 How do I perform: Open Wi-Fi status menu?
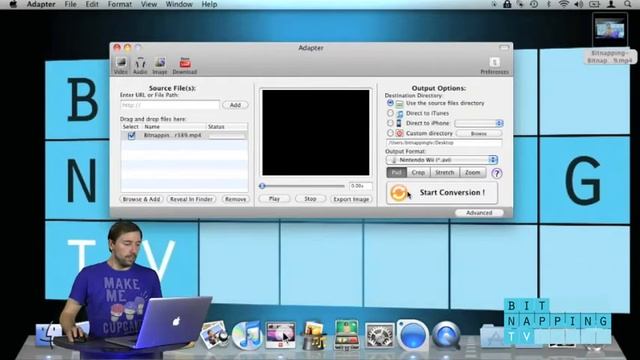point(564,4)
